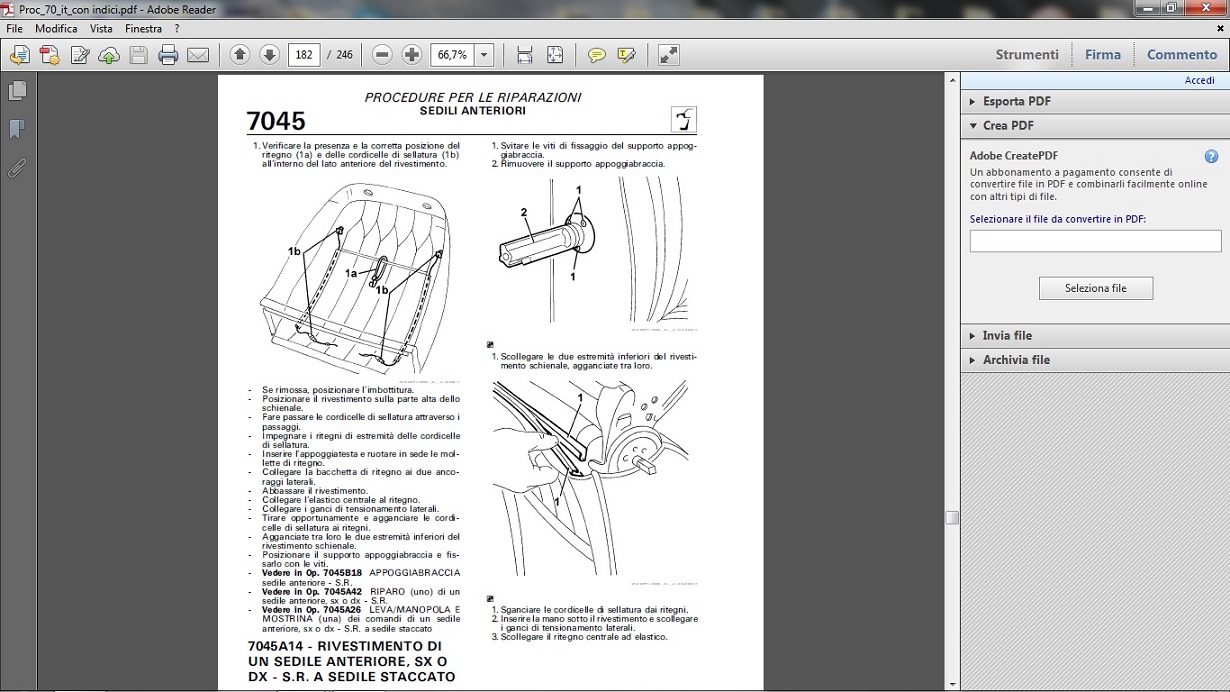This screenshot has height=692, width=1230.
Task: Open the Modifica menu
Action: [x=56, y=29]
